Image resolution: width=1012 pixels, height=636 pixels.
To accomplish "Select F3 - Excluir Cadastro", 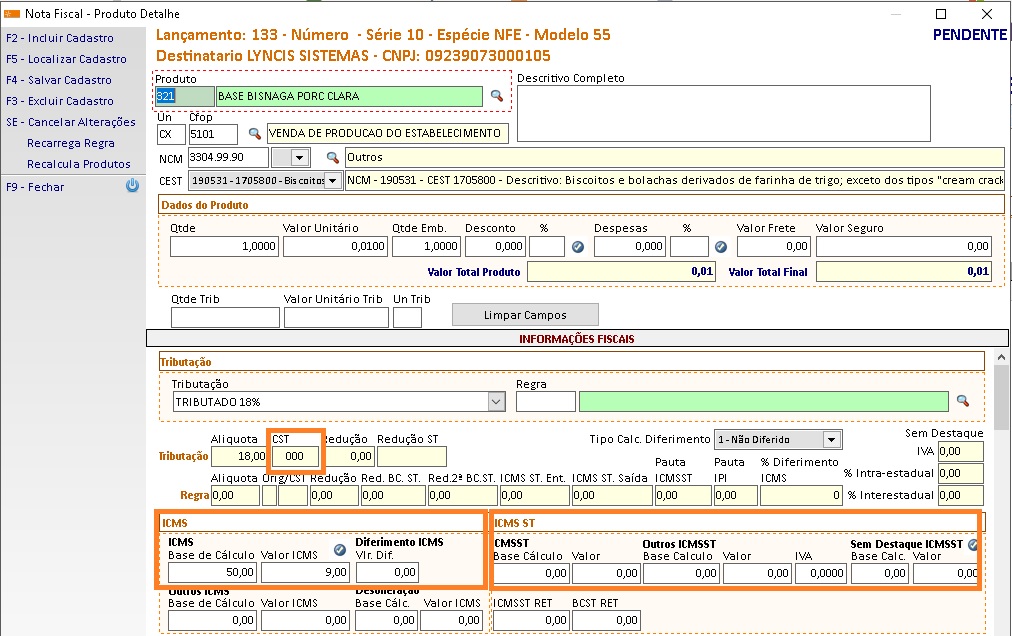I will (60, 101).
